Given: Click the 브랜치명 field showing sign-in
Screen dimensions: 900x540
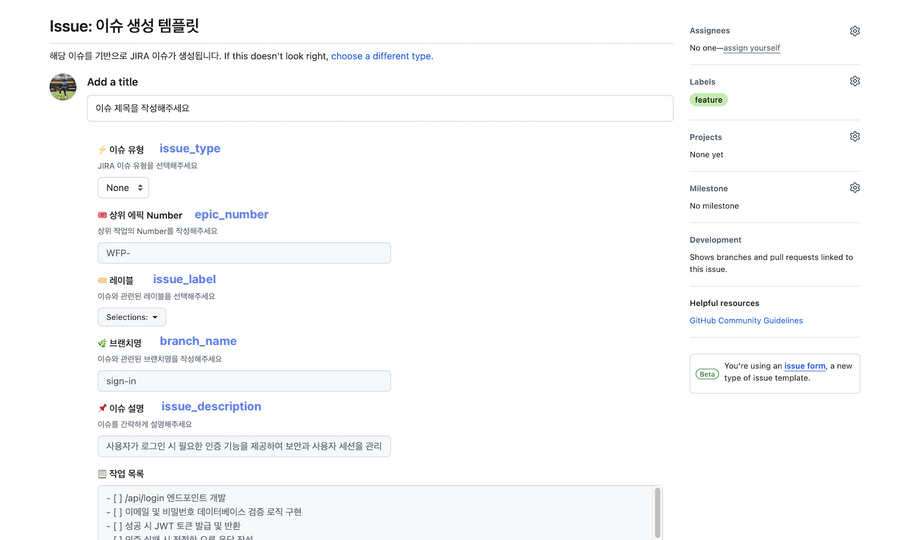Looking at the screenshot, I should tap(244, 381).
